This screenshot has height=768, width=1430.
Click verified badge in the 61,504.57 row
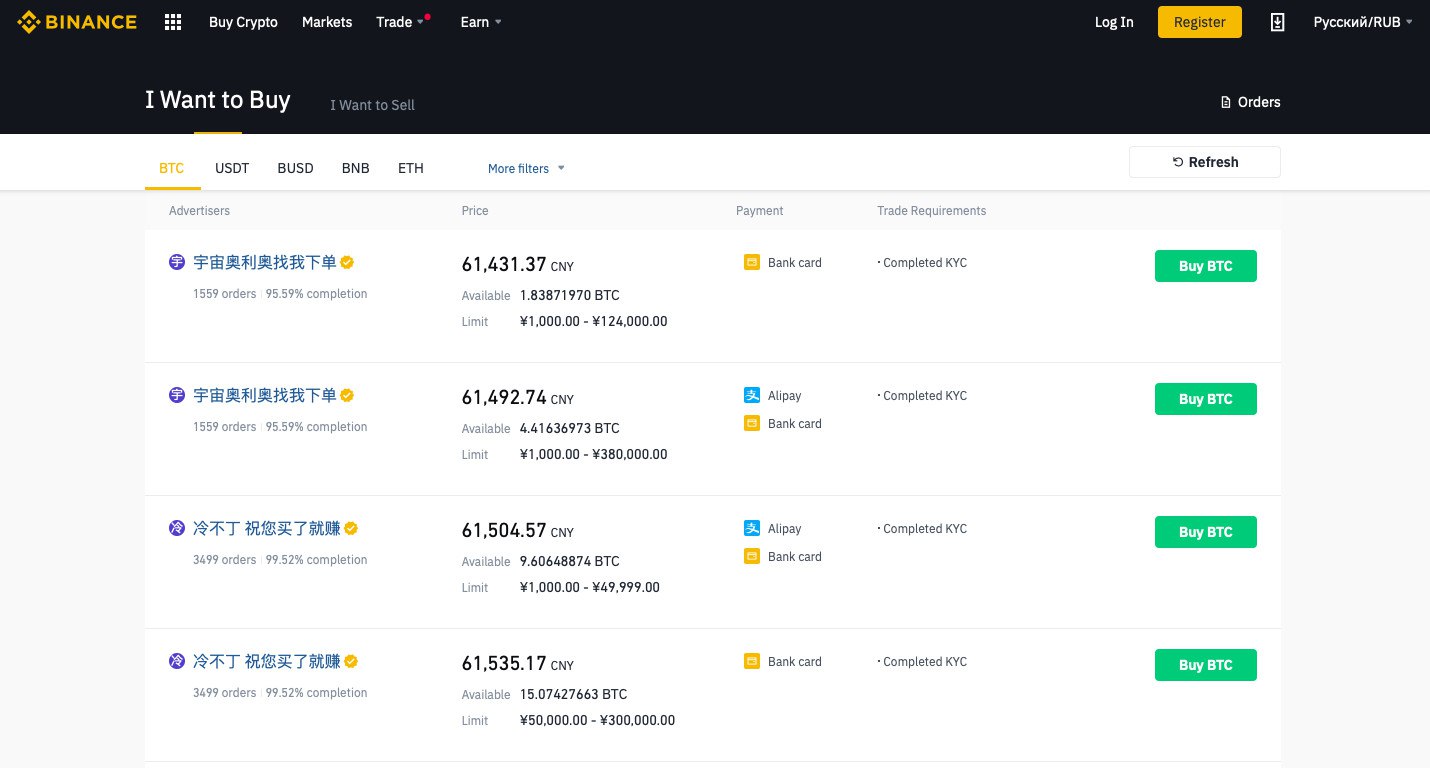351,528
